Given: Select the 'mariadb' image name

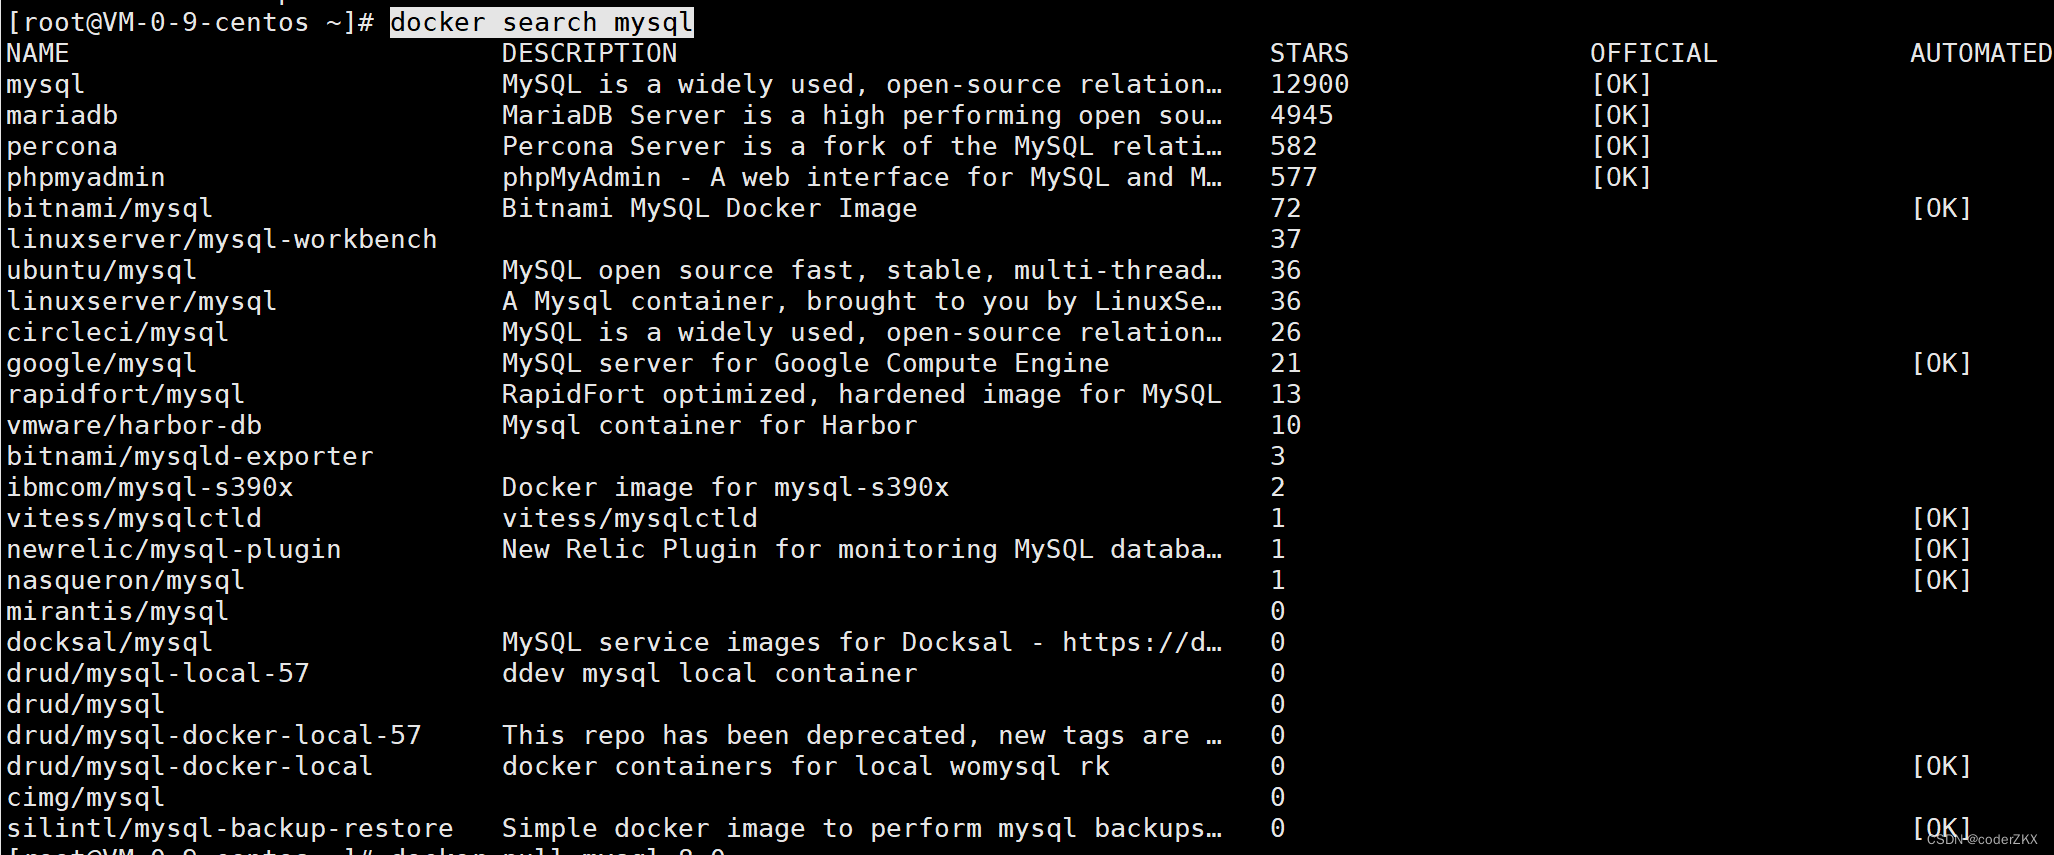Looking at the screenshot, I should [62, 115].
